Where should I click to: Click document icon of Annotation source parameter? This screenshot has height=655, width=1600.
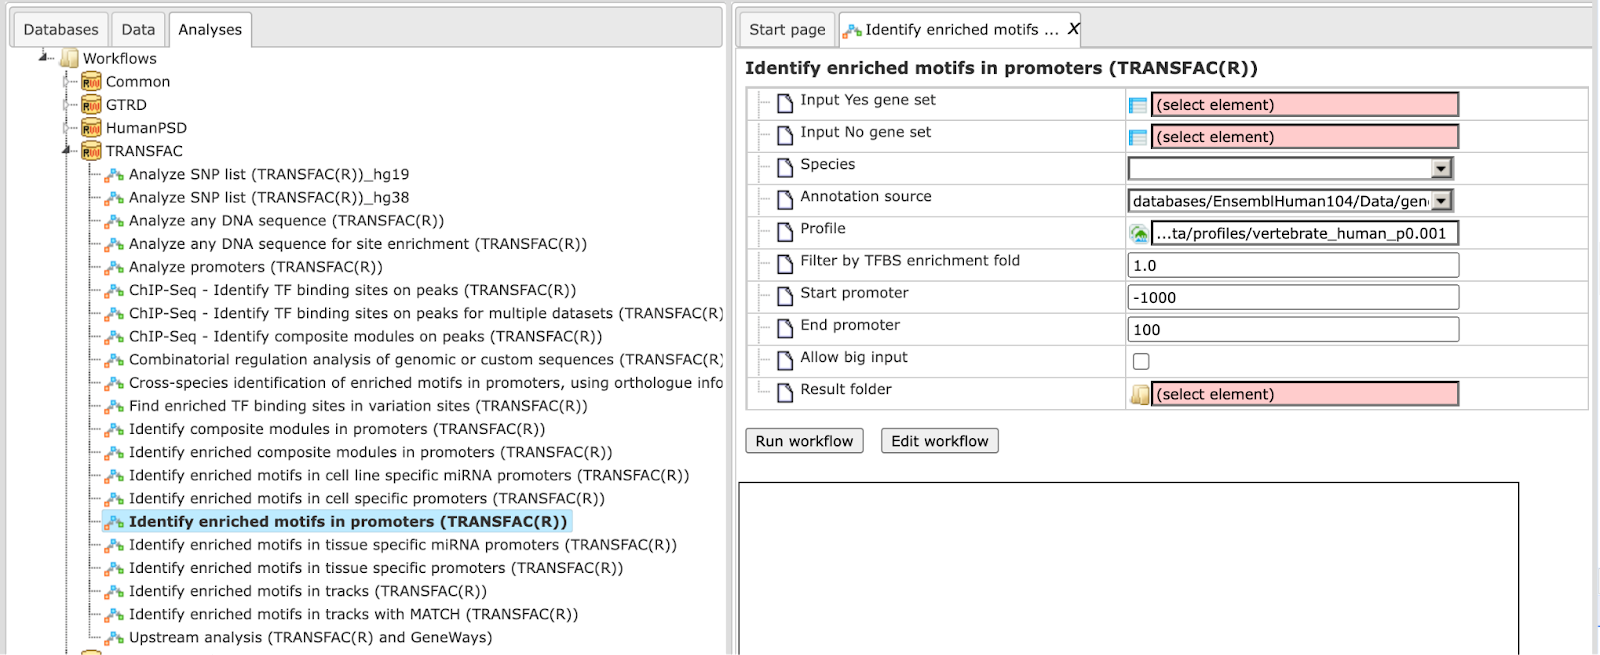click(785, 199)
